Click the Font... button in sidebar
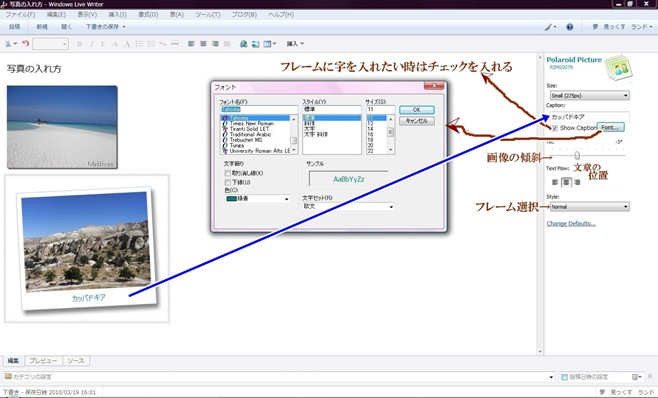 tap(611, 128)
